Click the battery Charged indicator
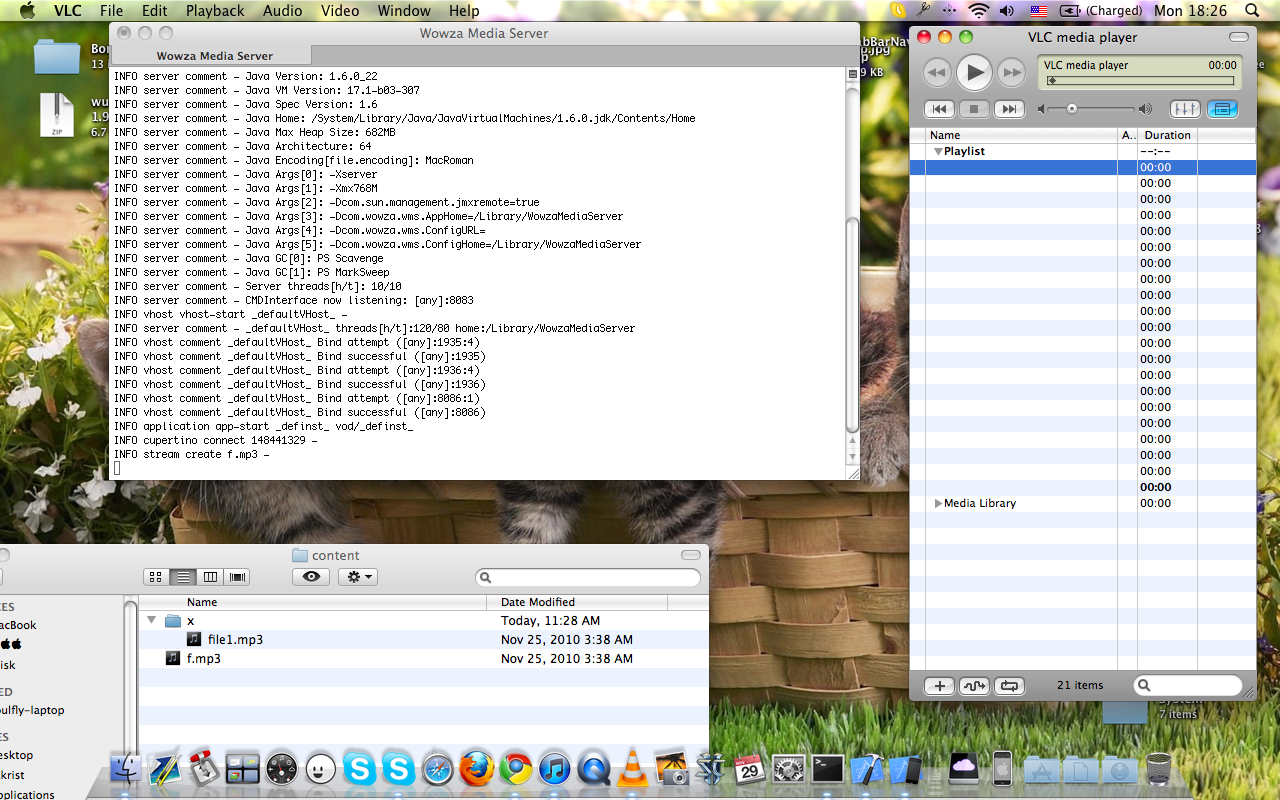Screen dimensions: 1280x800 coord(1101,11)
